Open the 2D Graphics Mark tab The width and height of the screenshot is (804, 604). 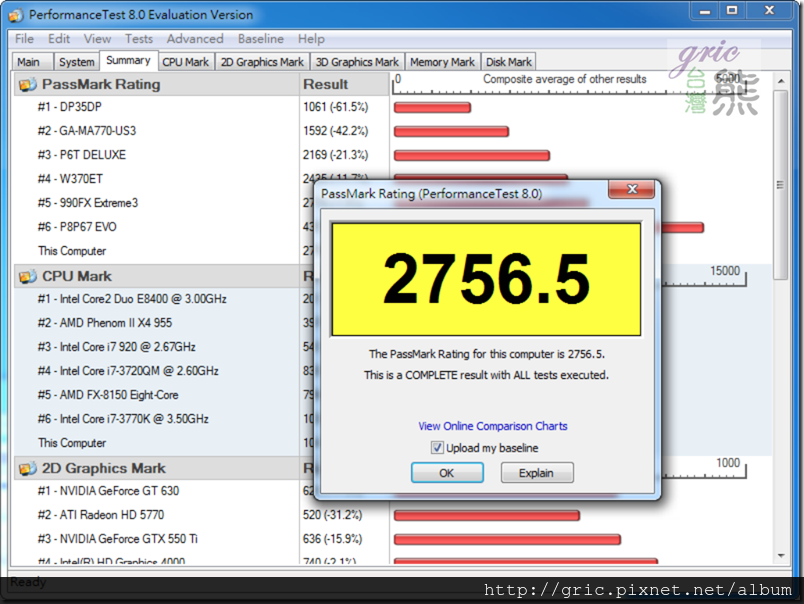coord(262,62)
